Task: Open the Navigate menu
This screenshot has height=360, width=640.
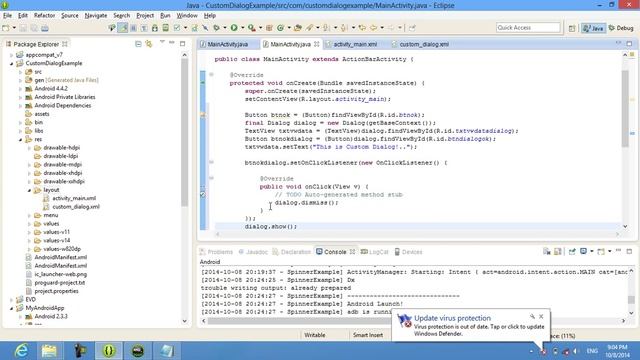Action: [96, 16]
